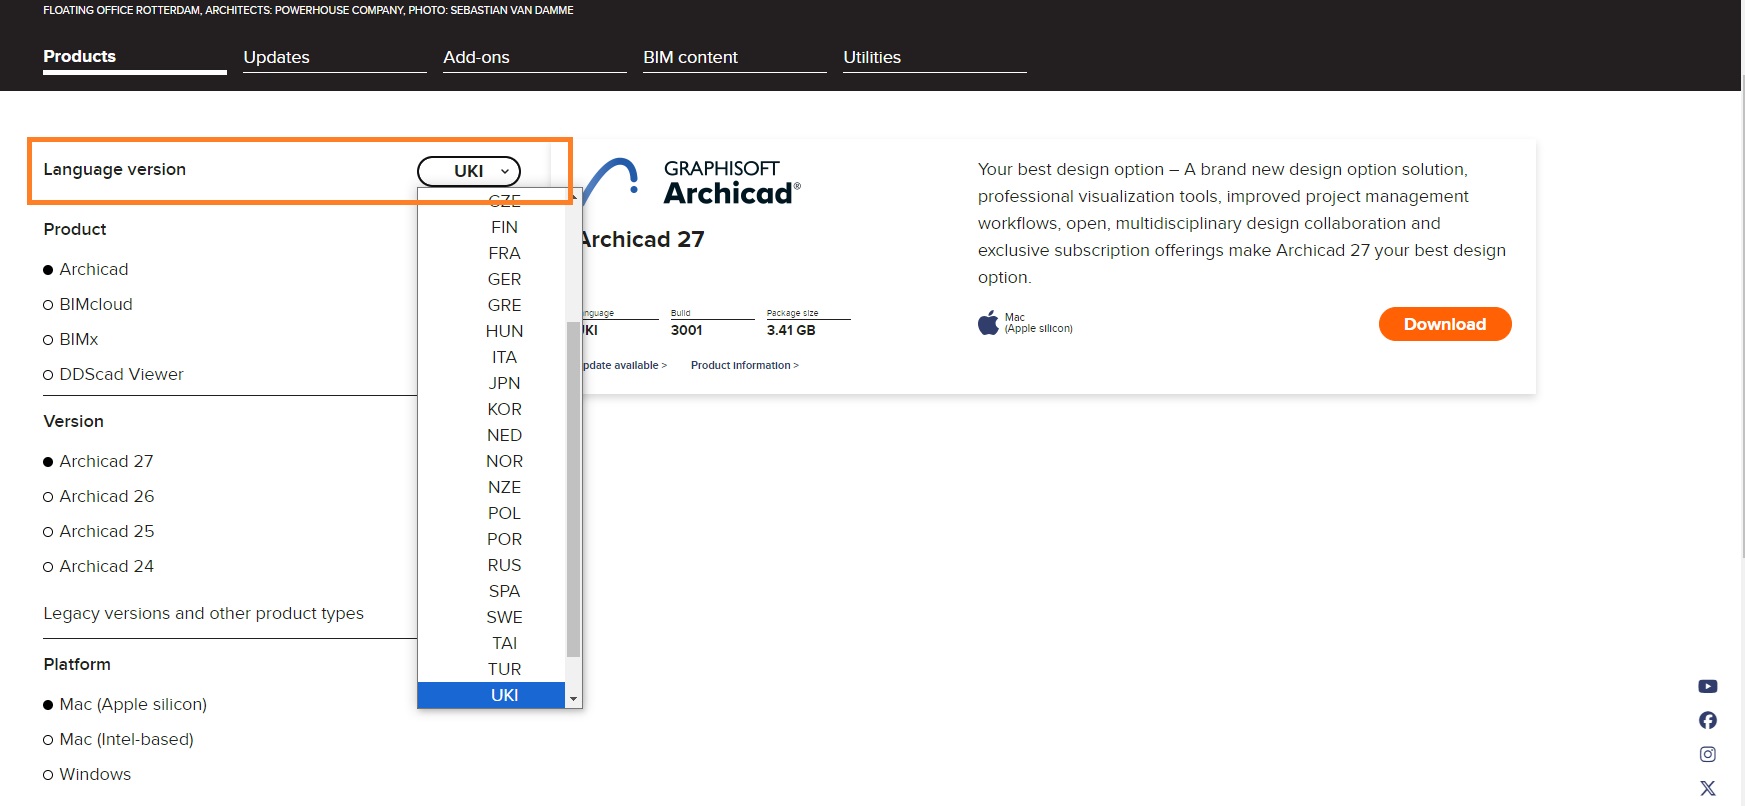Select the Archicad product radio button
The image size is (1745, 806).
tap(86, 269)
